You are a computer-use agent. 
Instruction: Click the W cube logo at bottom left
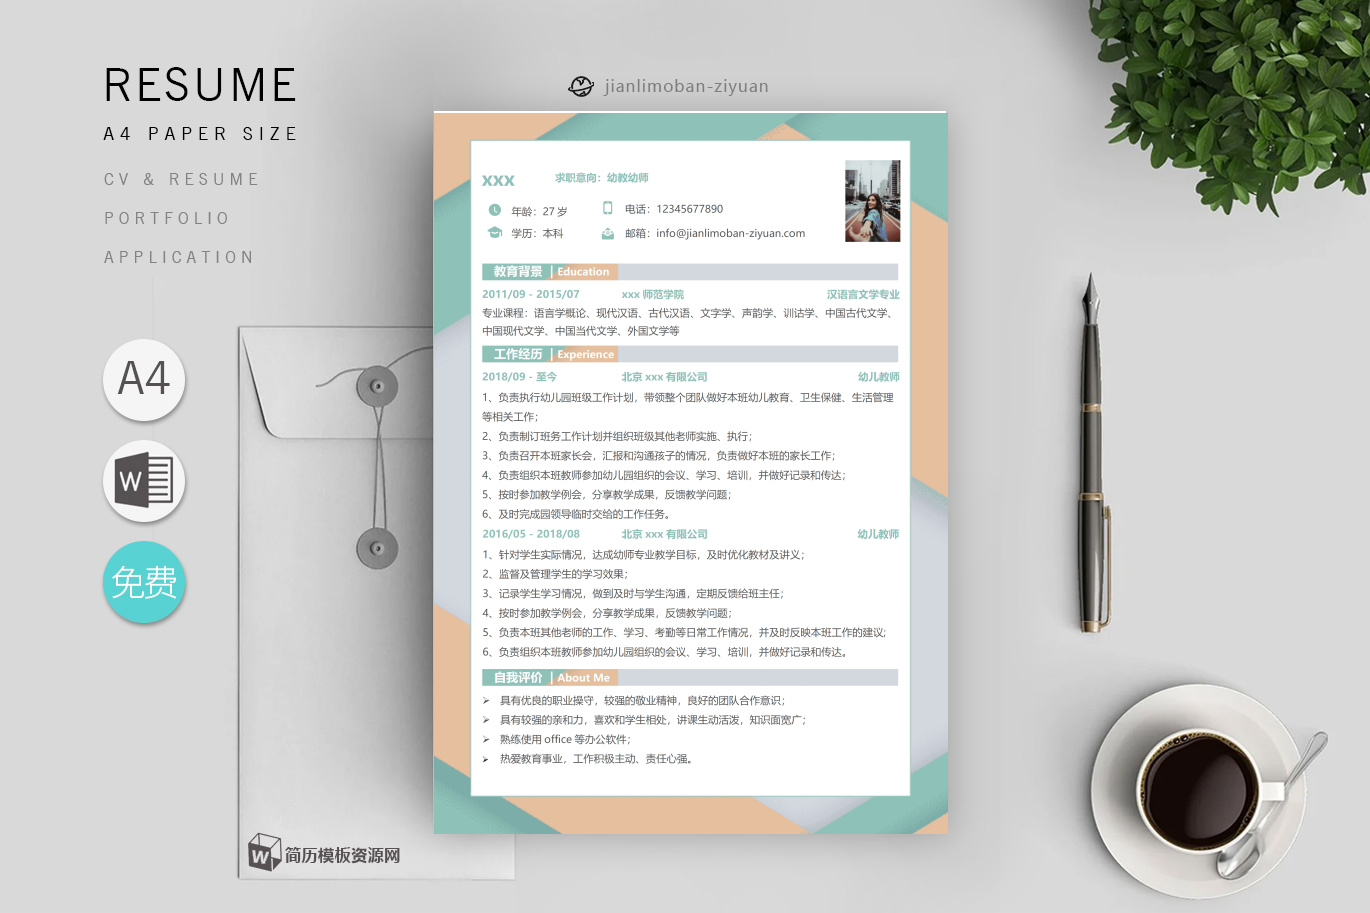[x=264, y=852]
